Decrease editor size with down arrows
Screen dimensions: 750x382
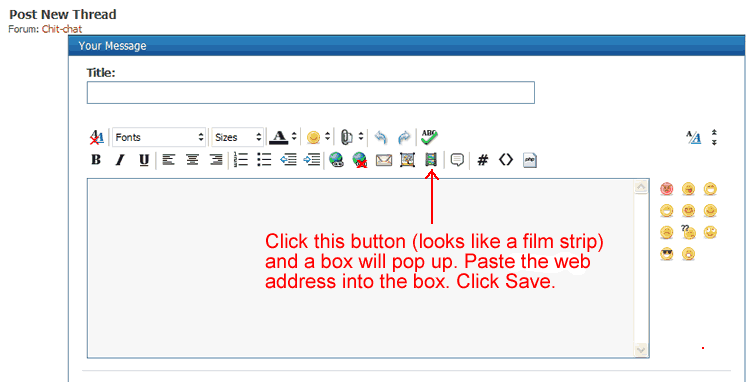pos(714,142)
